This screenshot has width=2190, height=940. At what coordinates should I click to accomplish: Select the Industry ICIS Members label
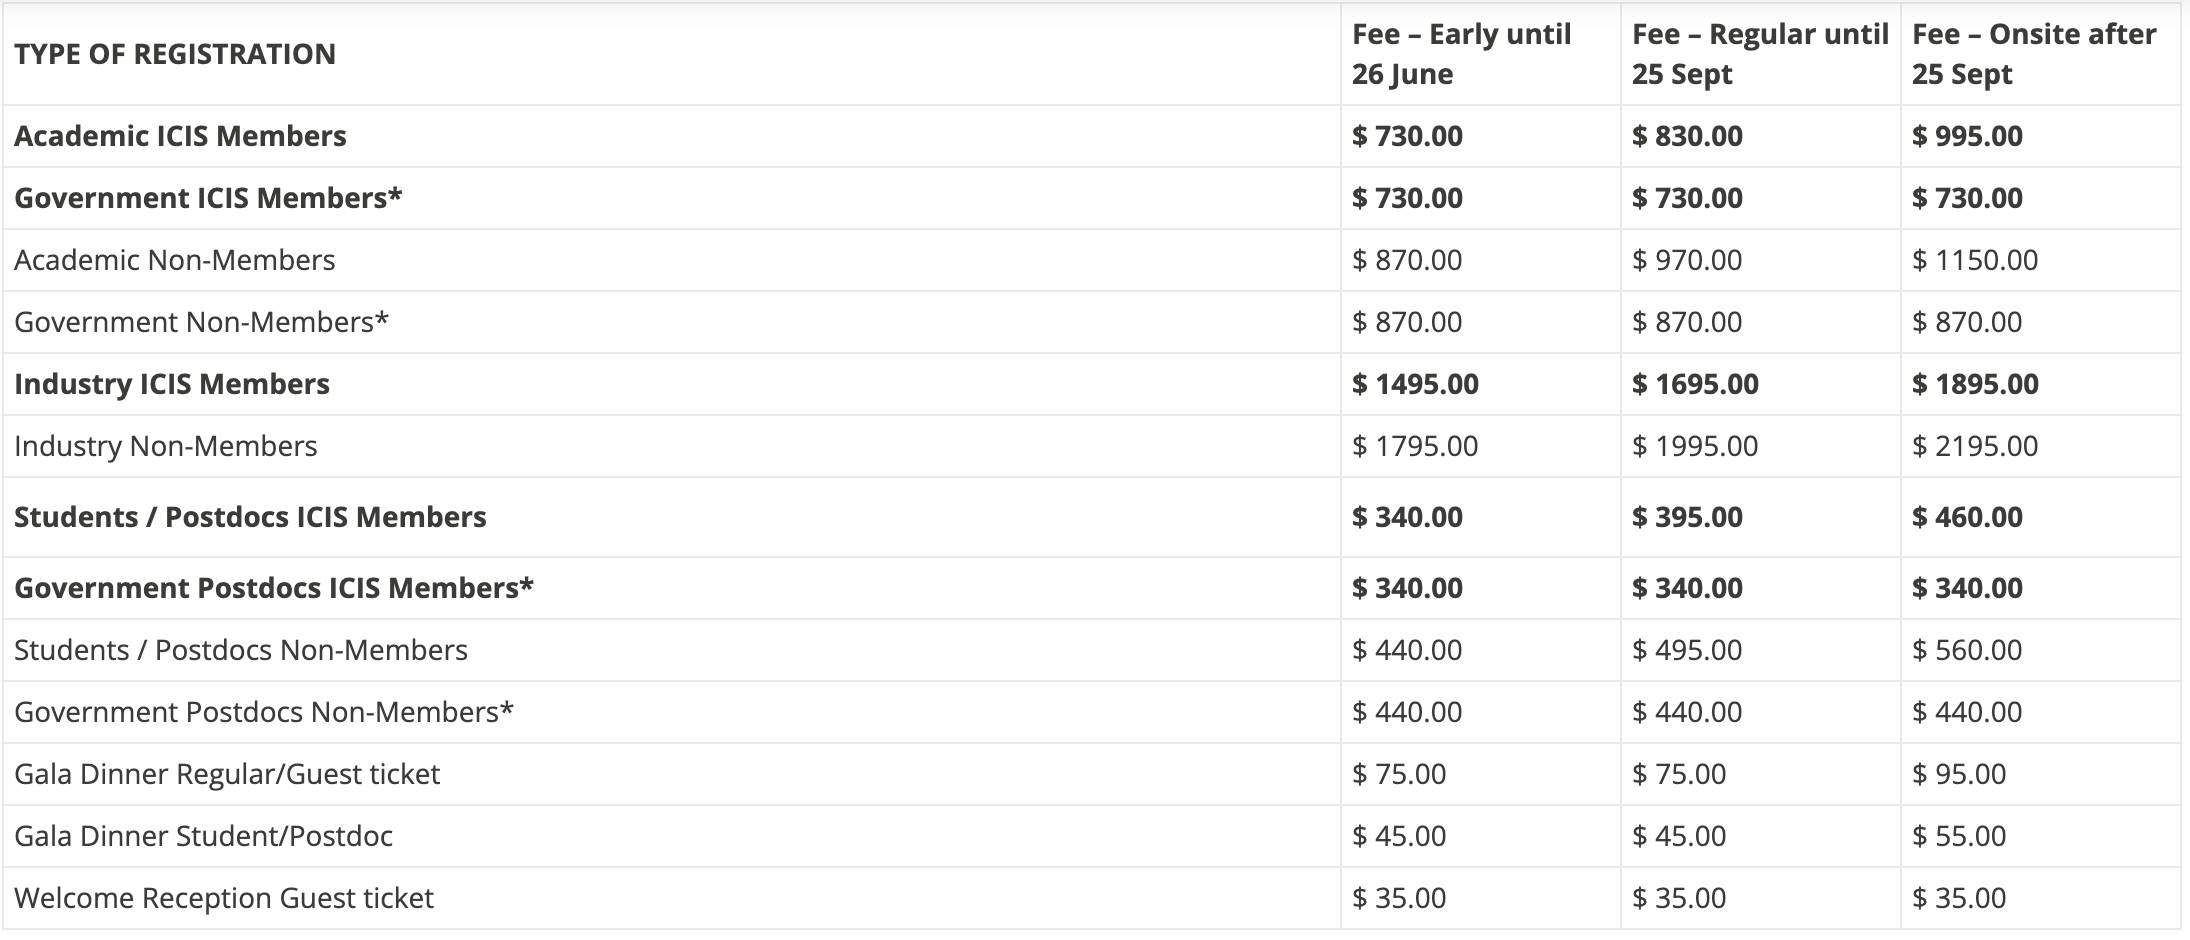pyautogui.click(x=172, y=384)
